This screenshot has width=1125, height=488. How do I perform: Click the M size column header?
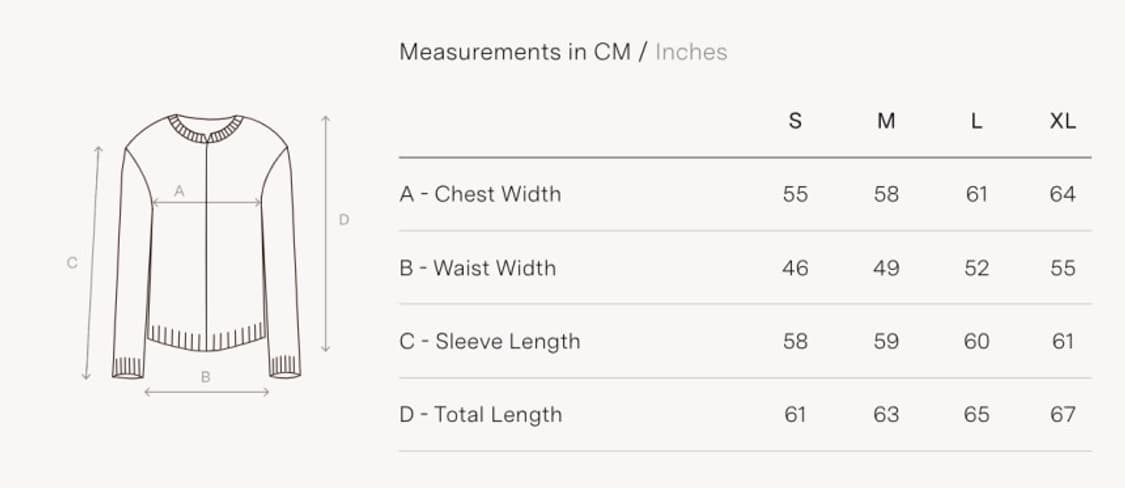tap(886, 121)
